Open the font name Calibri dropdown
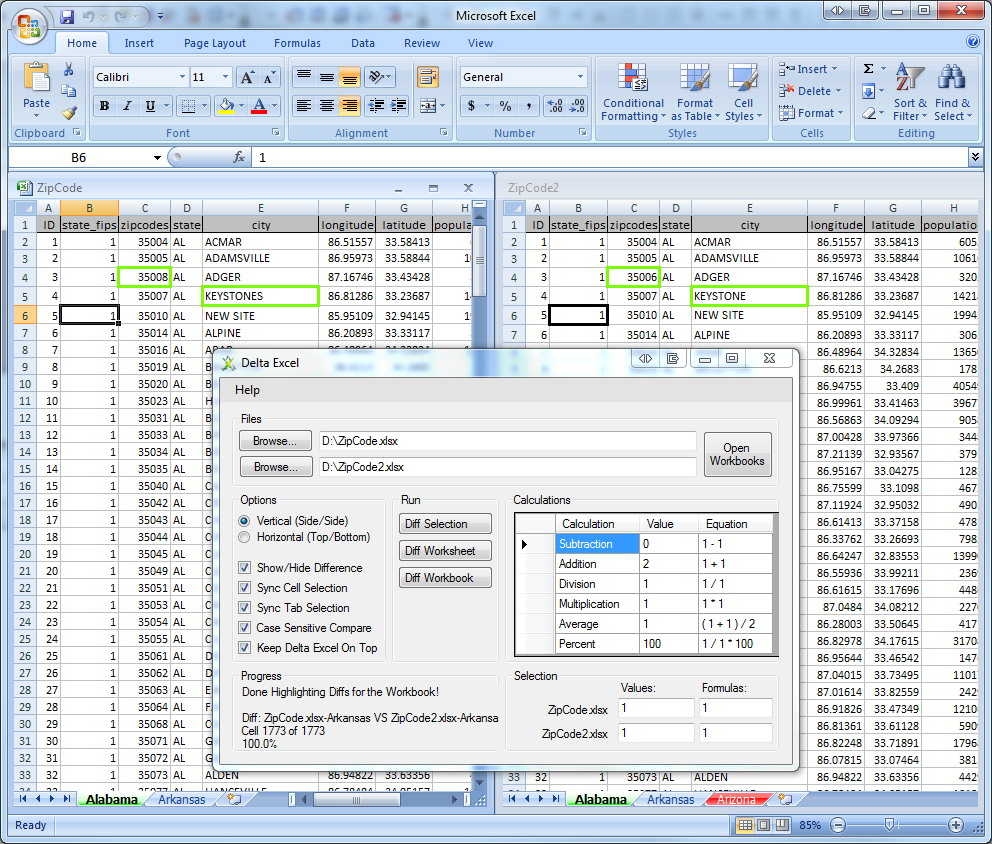 (182, 77)
